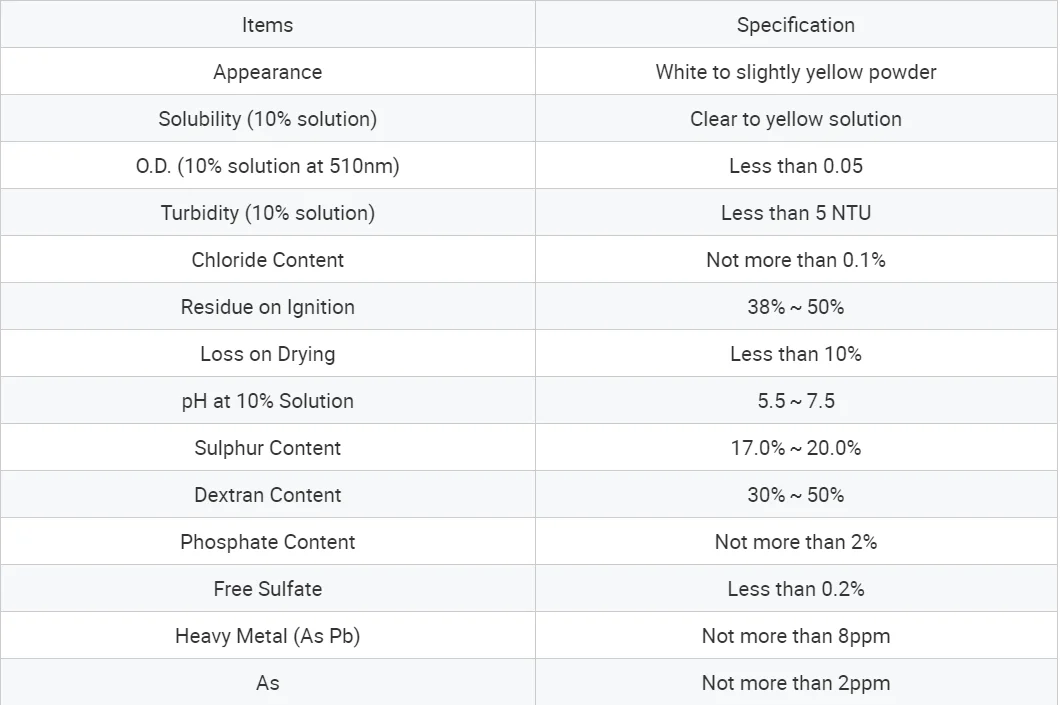
Task: Click the "Less than 0.05" value
Action: (796, 166)
